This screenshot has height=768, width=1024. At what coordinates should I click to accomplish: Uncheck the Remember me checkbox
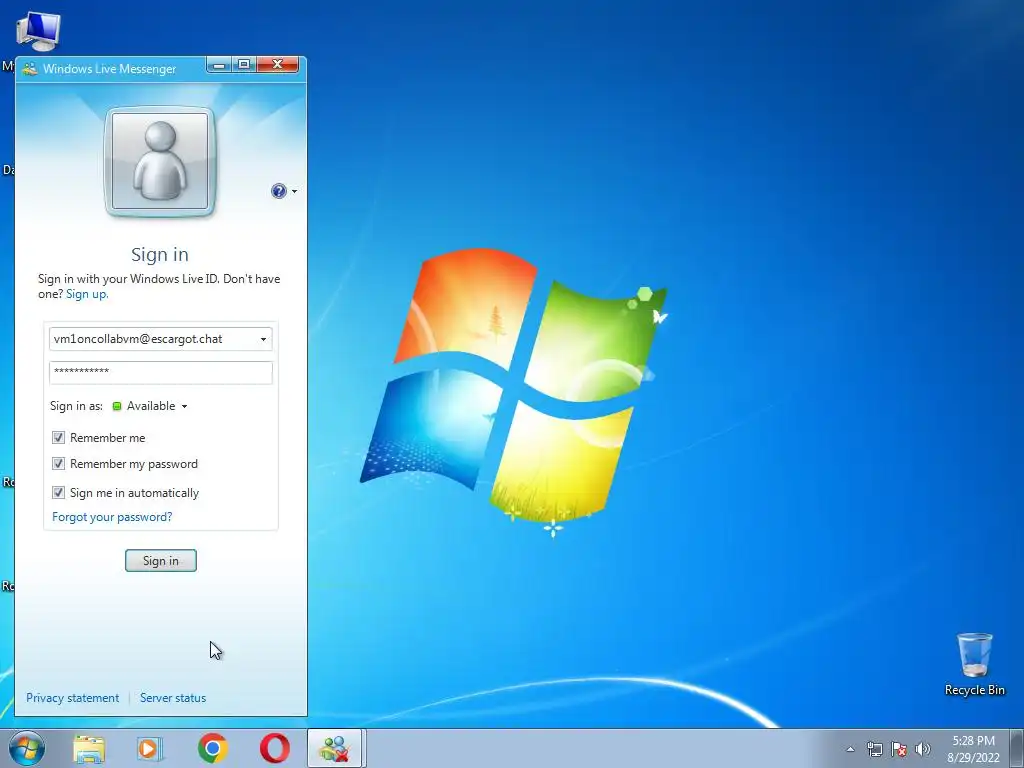pyautogui.click(x=58, y=438)
